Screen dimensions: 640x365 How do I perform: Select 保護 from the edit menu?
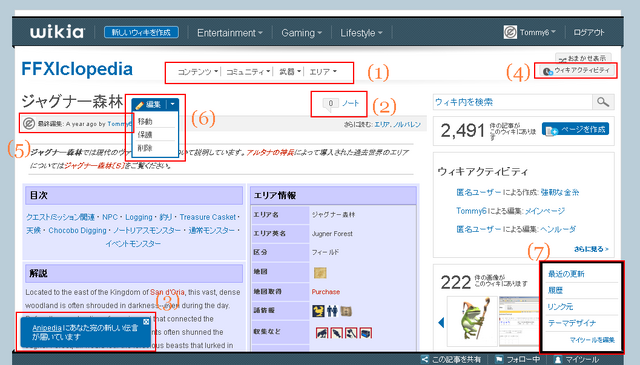(145, 135)
